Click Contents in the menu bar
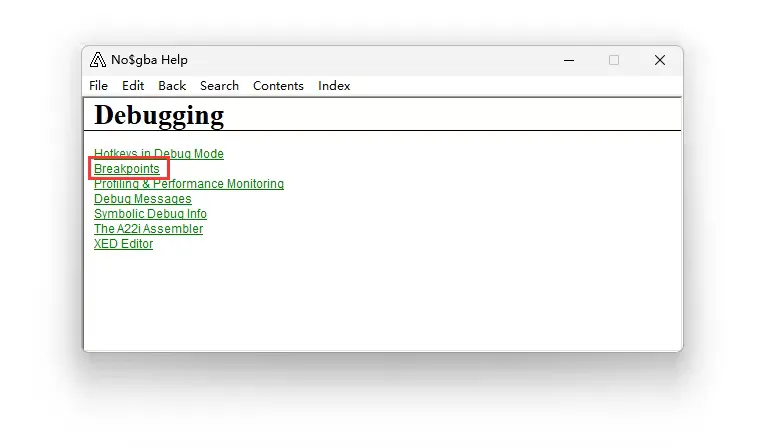 pos(278,86)
